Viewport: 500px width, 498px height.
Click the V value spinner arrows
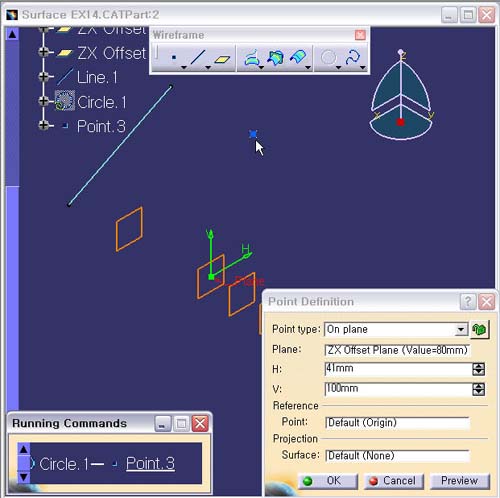479,389
